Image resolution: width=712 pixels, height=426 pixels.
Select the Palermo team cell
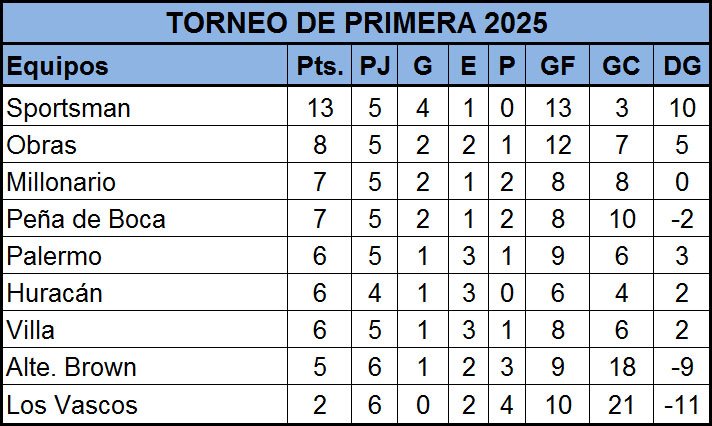(145, 256)
